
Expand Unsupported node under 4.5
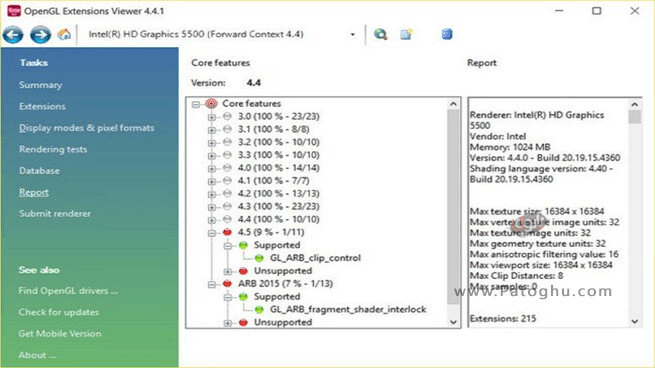click(x=228, y=272)
